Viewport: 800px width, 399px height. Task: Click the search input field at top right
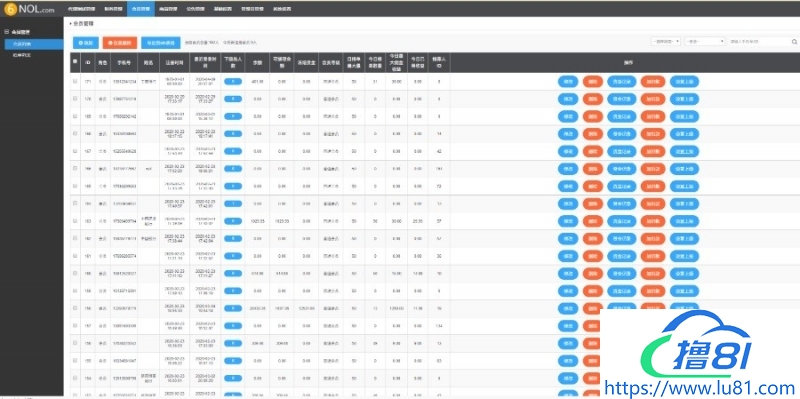tap(759, 41)
